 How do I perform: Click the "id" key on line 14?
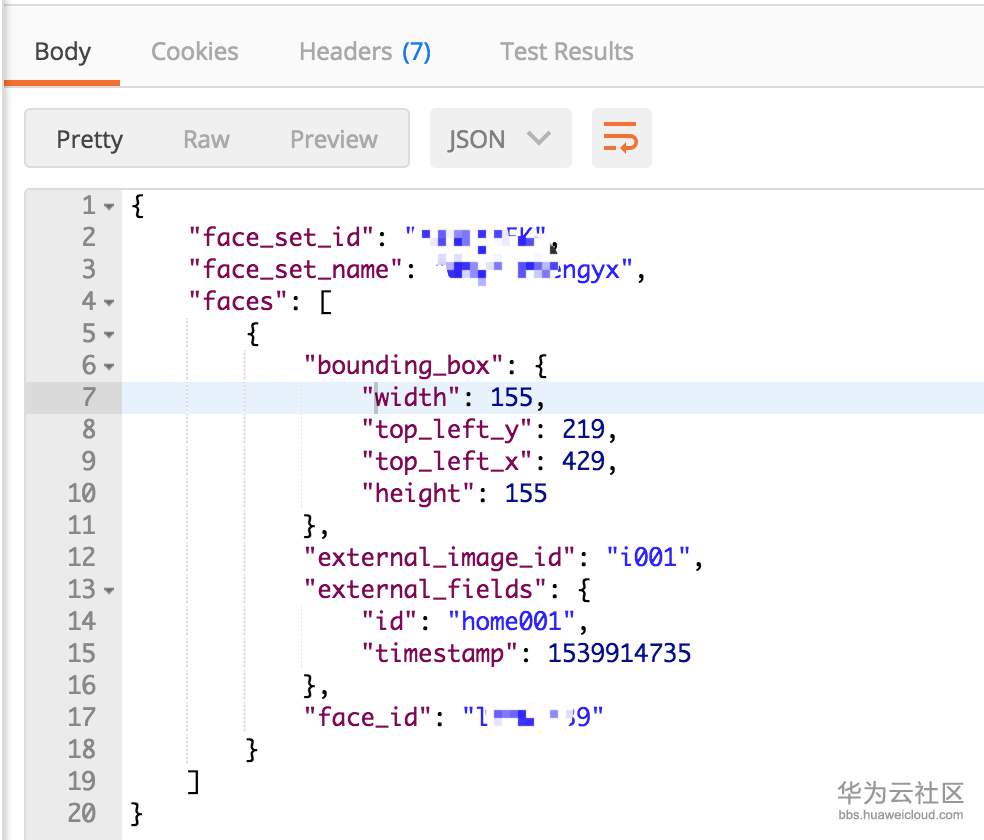(x=389, y=622)
